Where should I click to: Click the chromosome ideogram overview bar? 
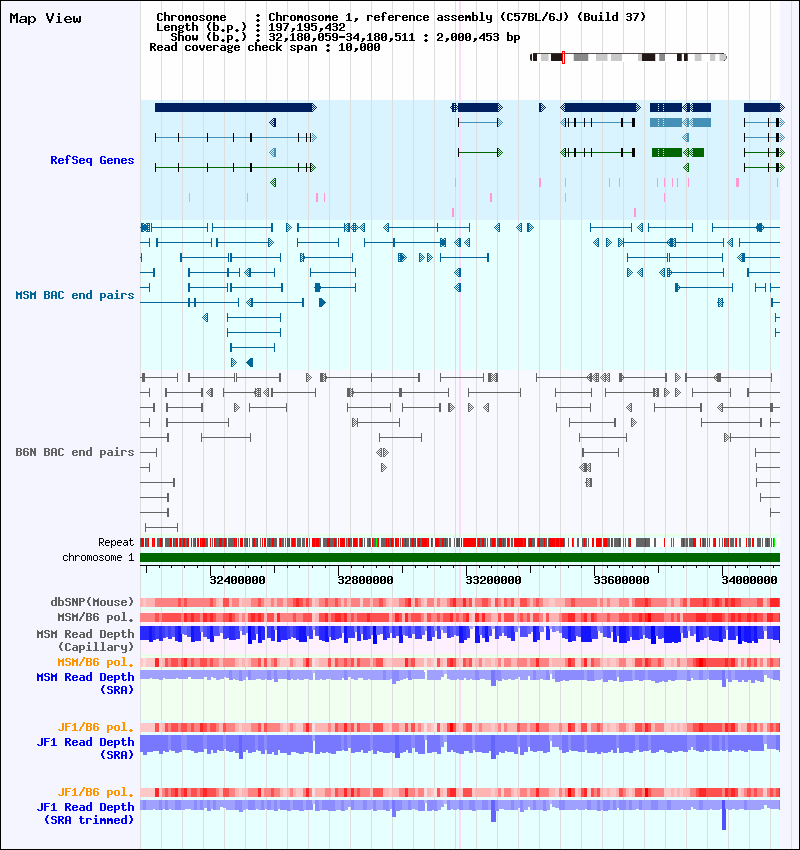pyautogui.click(x=628, y=57)
